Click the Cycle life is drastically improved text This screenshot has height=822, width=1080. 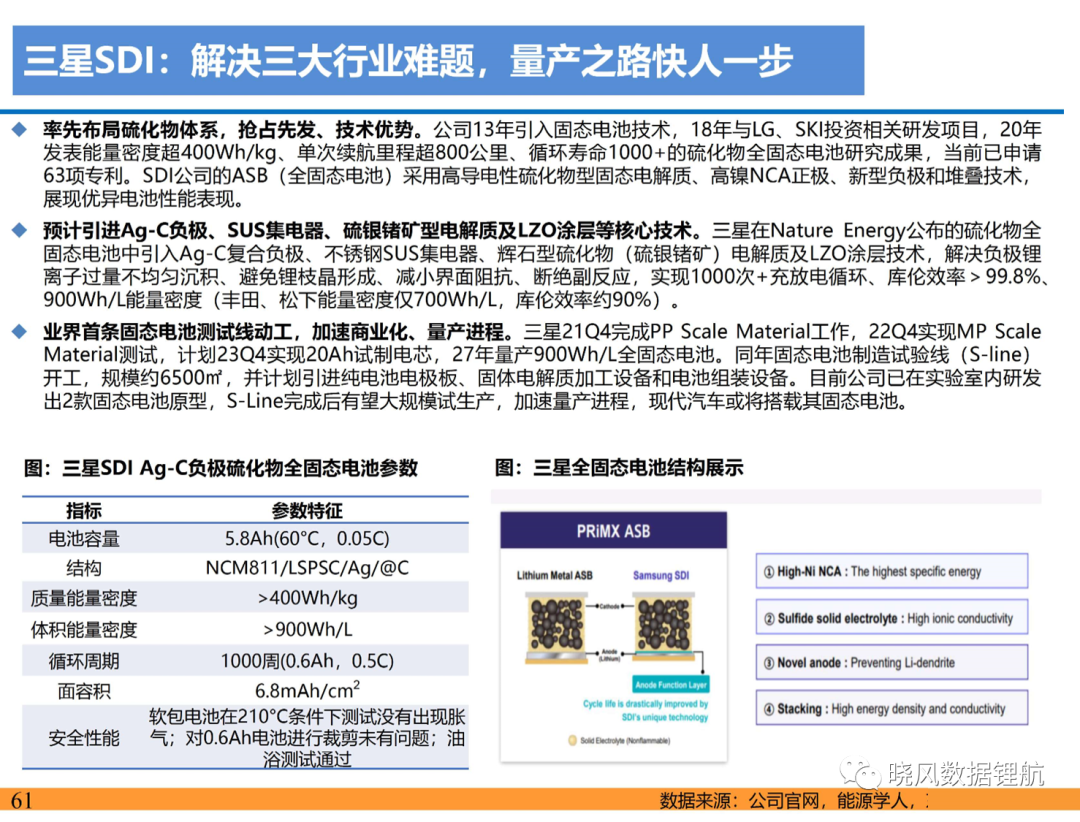(645, 710)
